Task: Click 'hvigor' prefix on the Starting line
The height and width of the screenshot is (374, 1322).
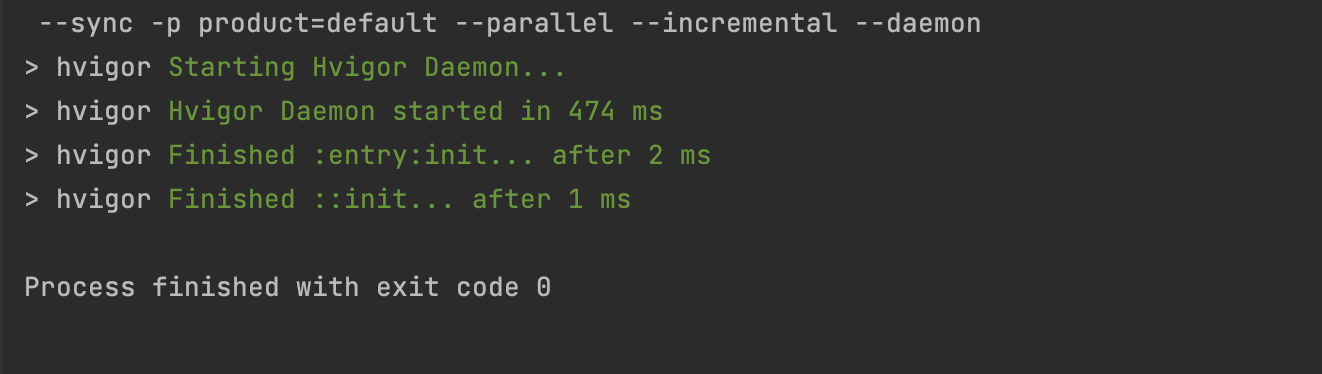Action: 103,68
